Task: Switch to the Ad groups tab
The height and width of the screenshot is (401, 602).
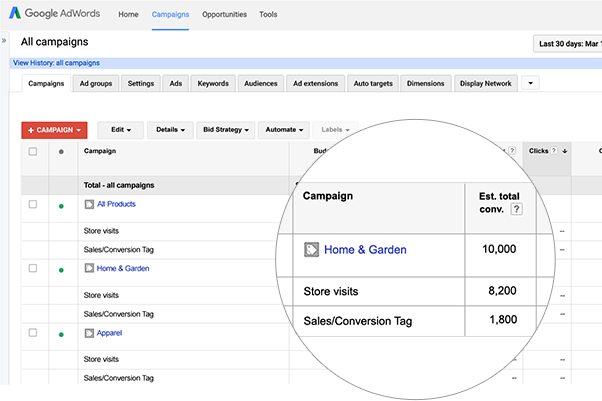Action: tap(96, 83)
